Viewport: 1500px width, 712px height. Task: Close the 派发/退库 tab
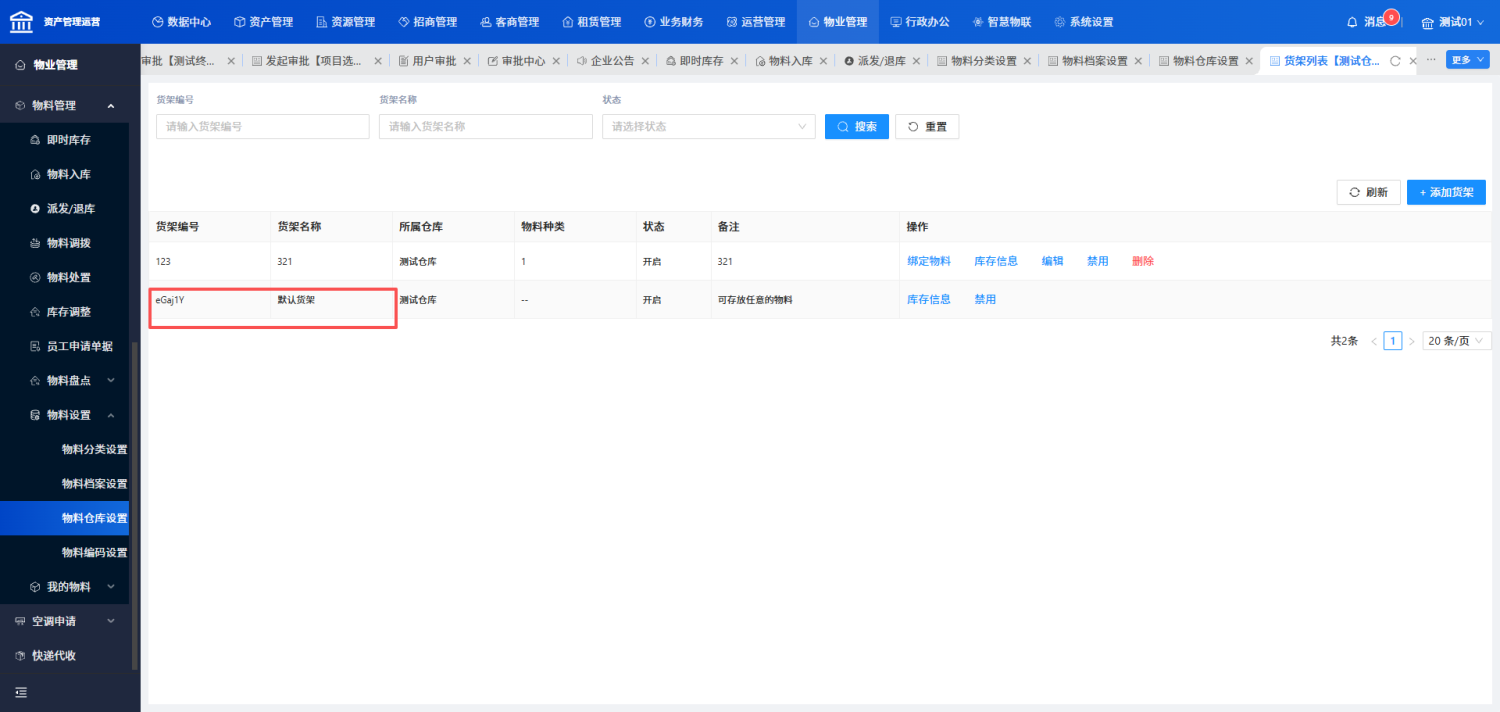click(916, 61)
